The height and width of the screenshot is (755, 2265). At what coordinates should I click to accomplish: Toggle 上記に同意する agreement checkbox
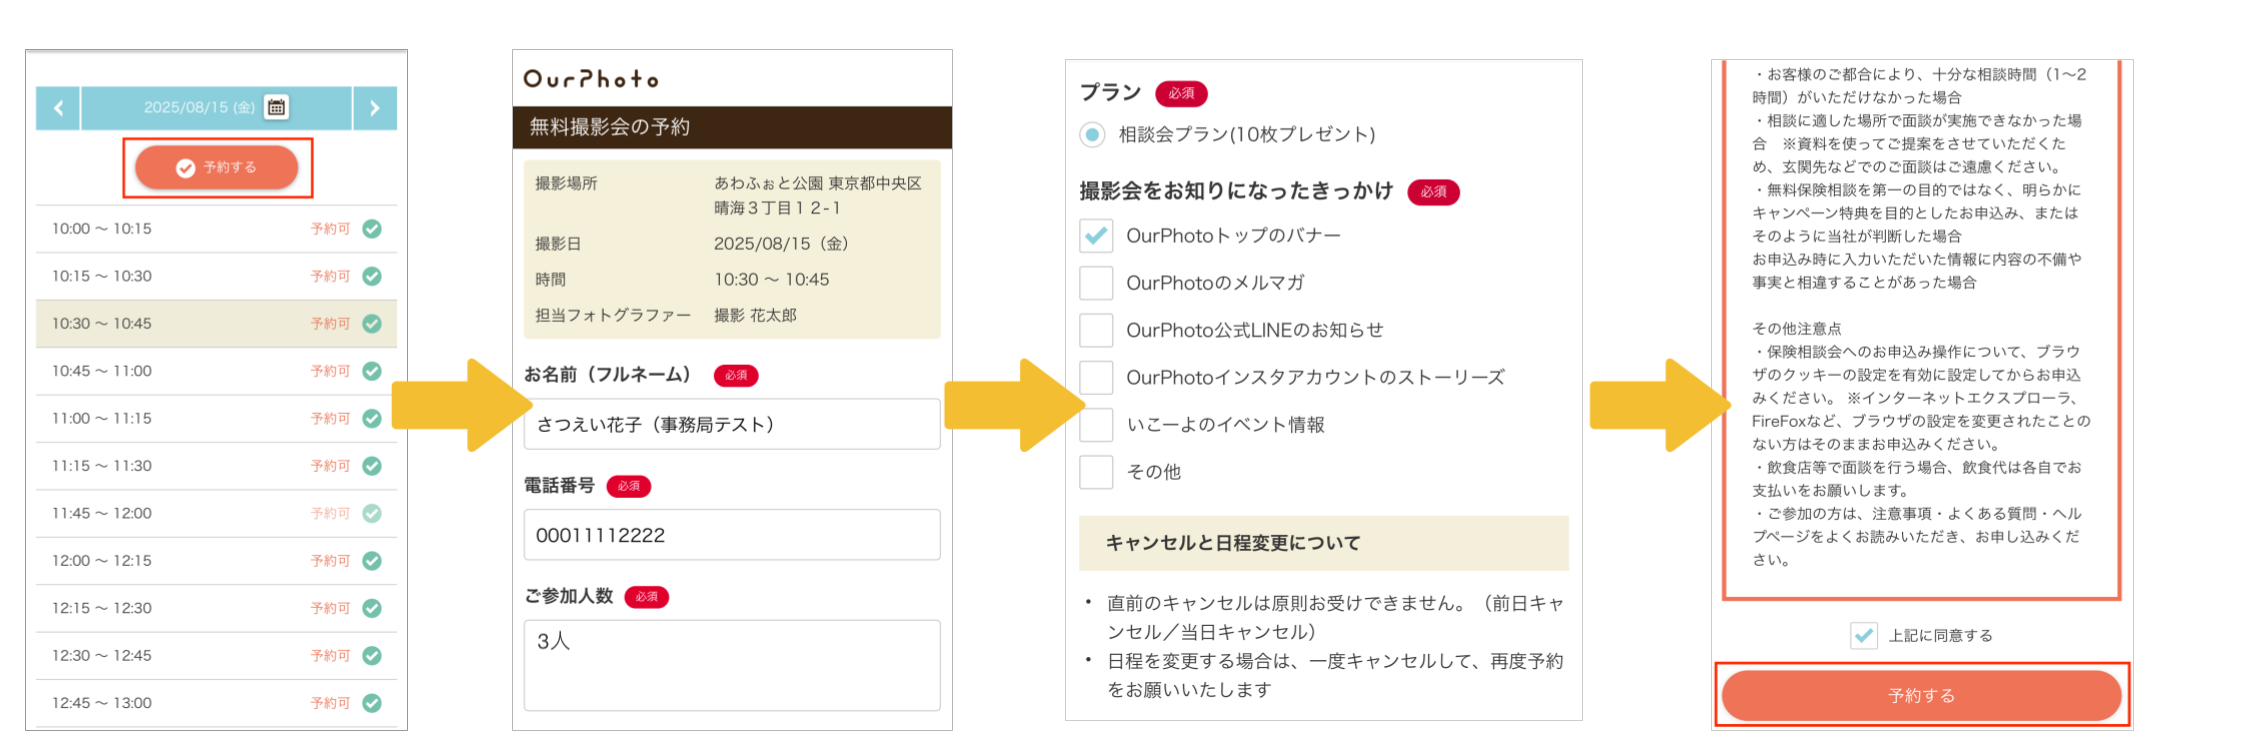click(1863, 635)
